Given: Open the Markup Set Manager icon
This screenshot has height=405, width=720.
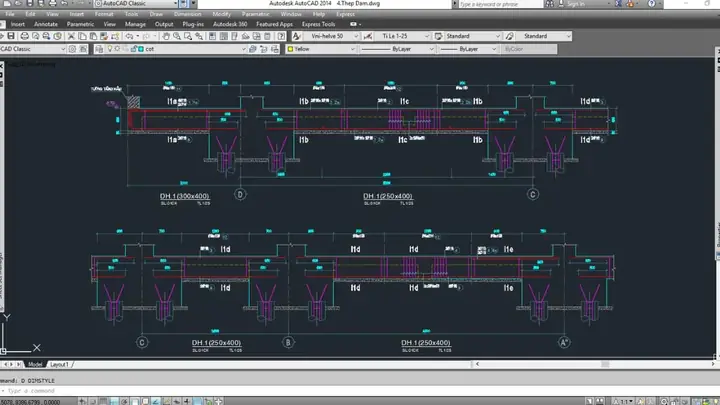Looking at the screenshot, I should coord(257,36).
